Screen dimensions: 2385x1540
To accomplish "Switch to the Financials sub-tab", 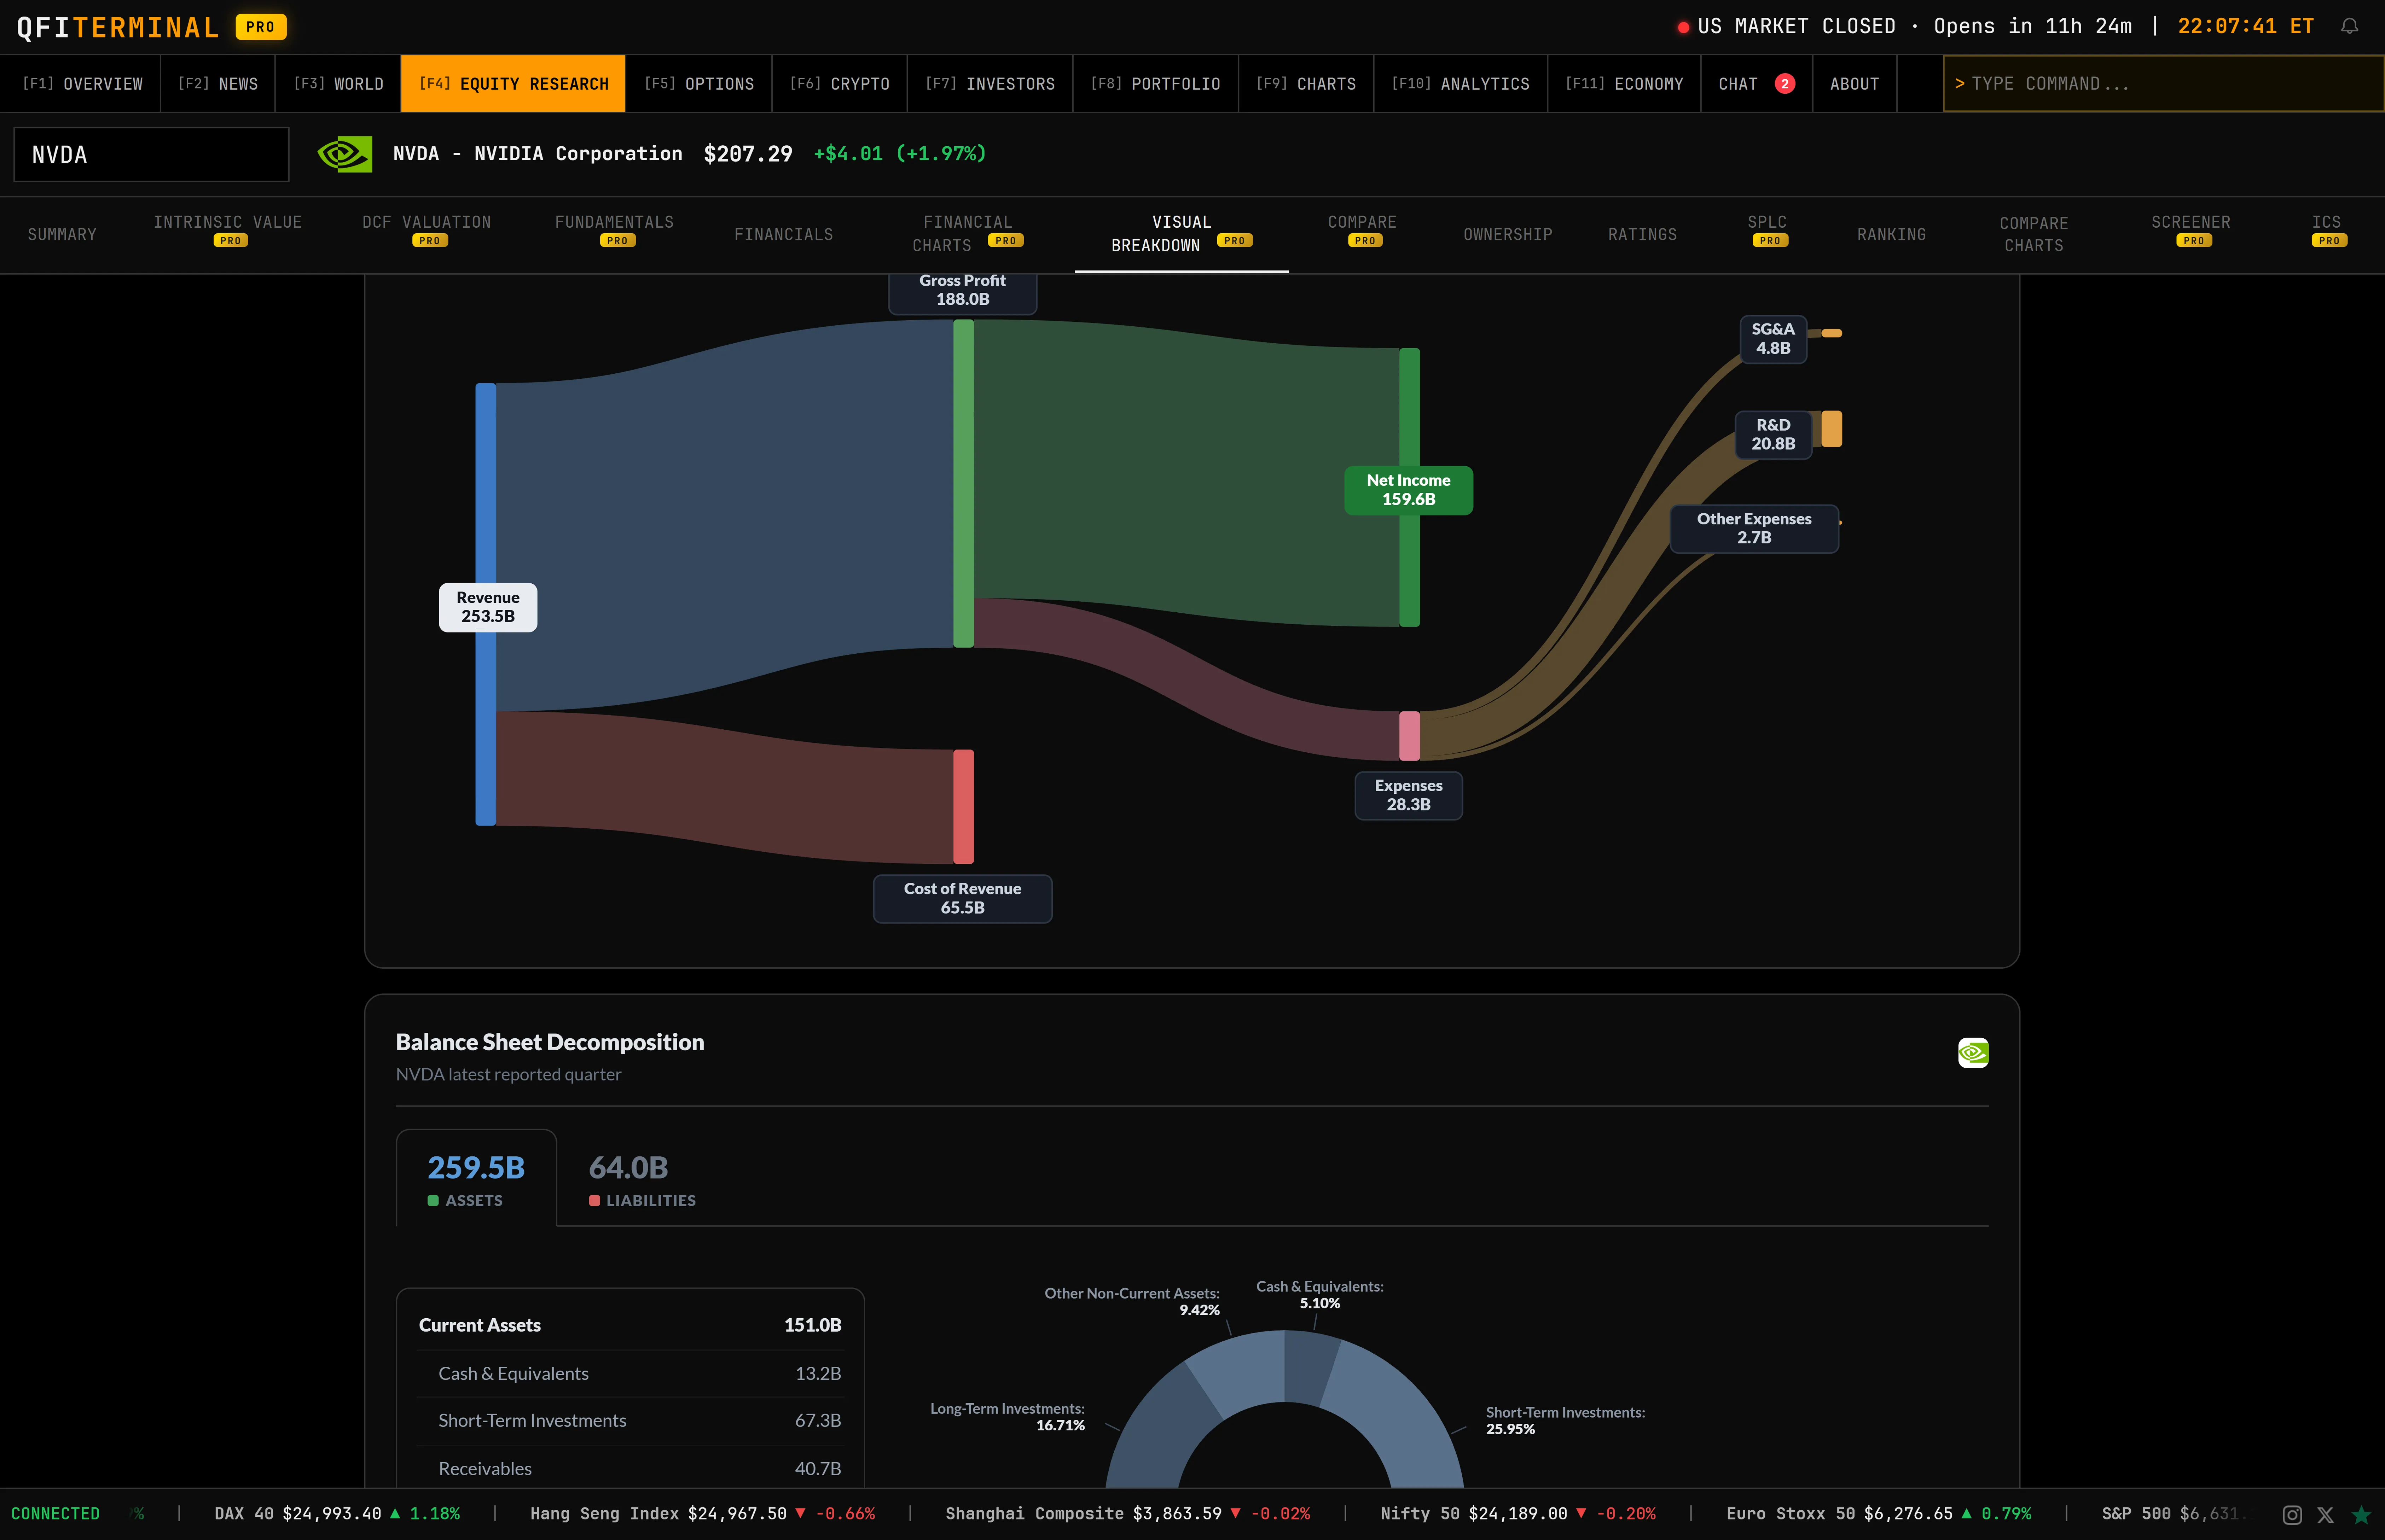I will click(783, 234).
